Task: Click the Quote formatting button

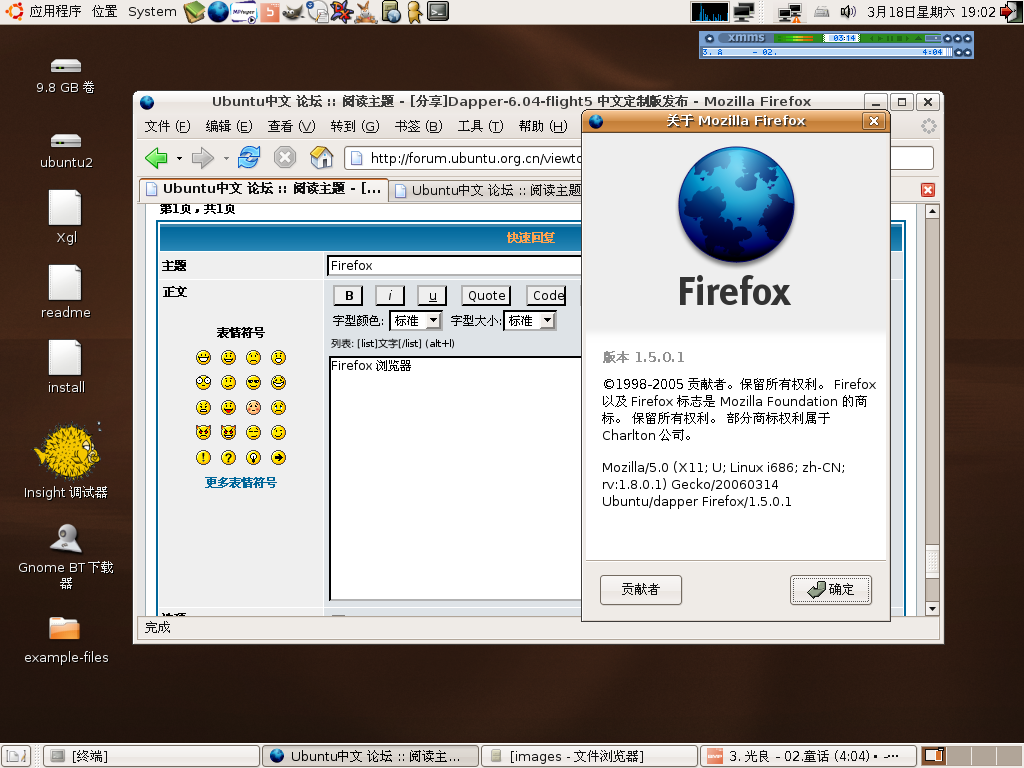Action: click(x=487, y=296)
